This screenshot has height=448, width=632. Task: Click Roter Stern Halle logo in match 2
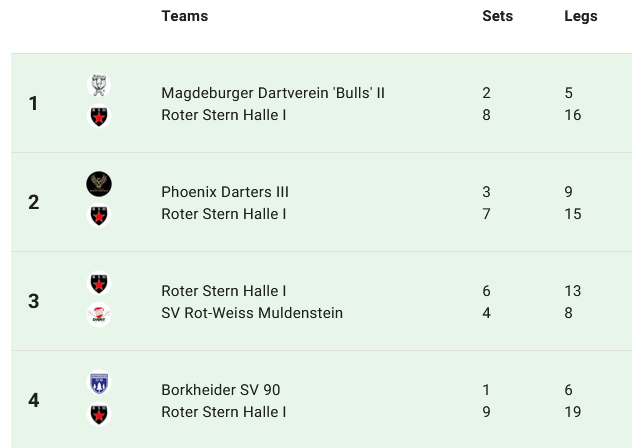point(99,215)
